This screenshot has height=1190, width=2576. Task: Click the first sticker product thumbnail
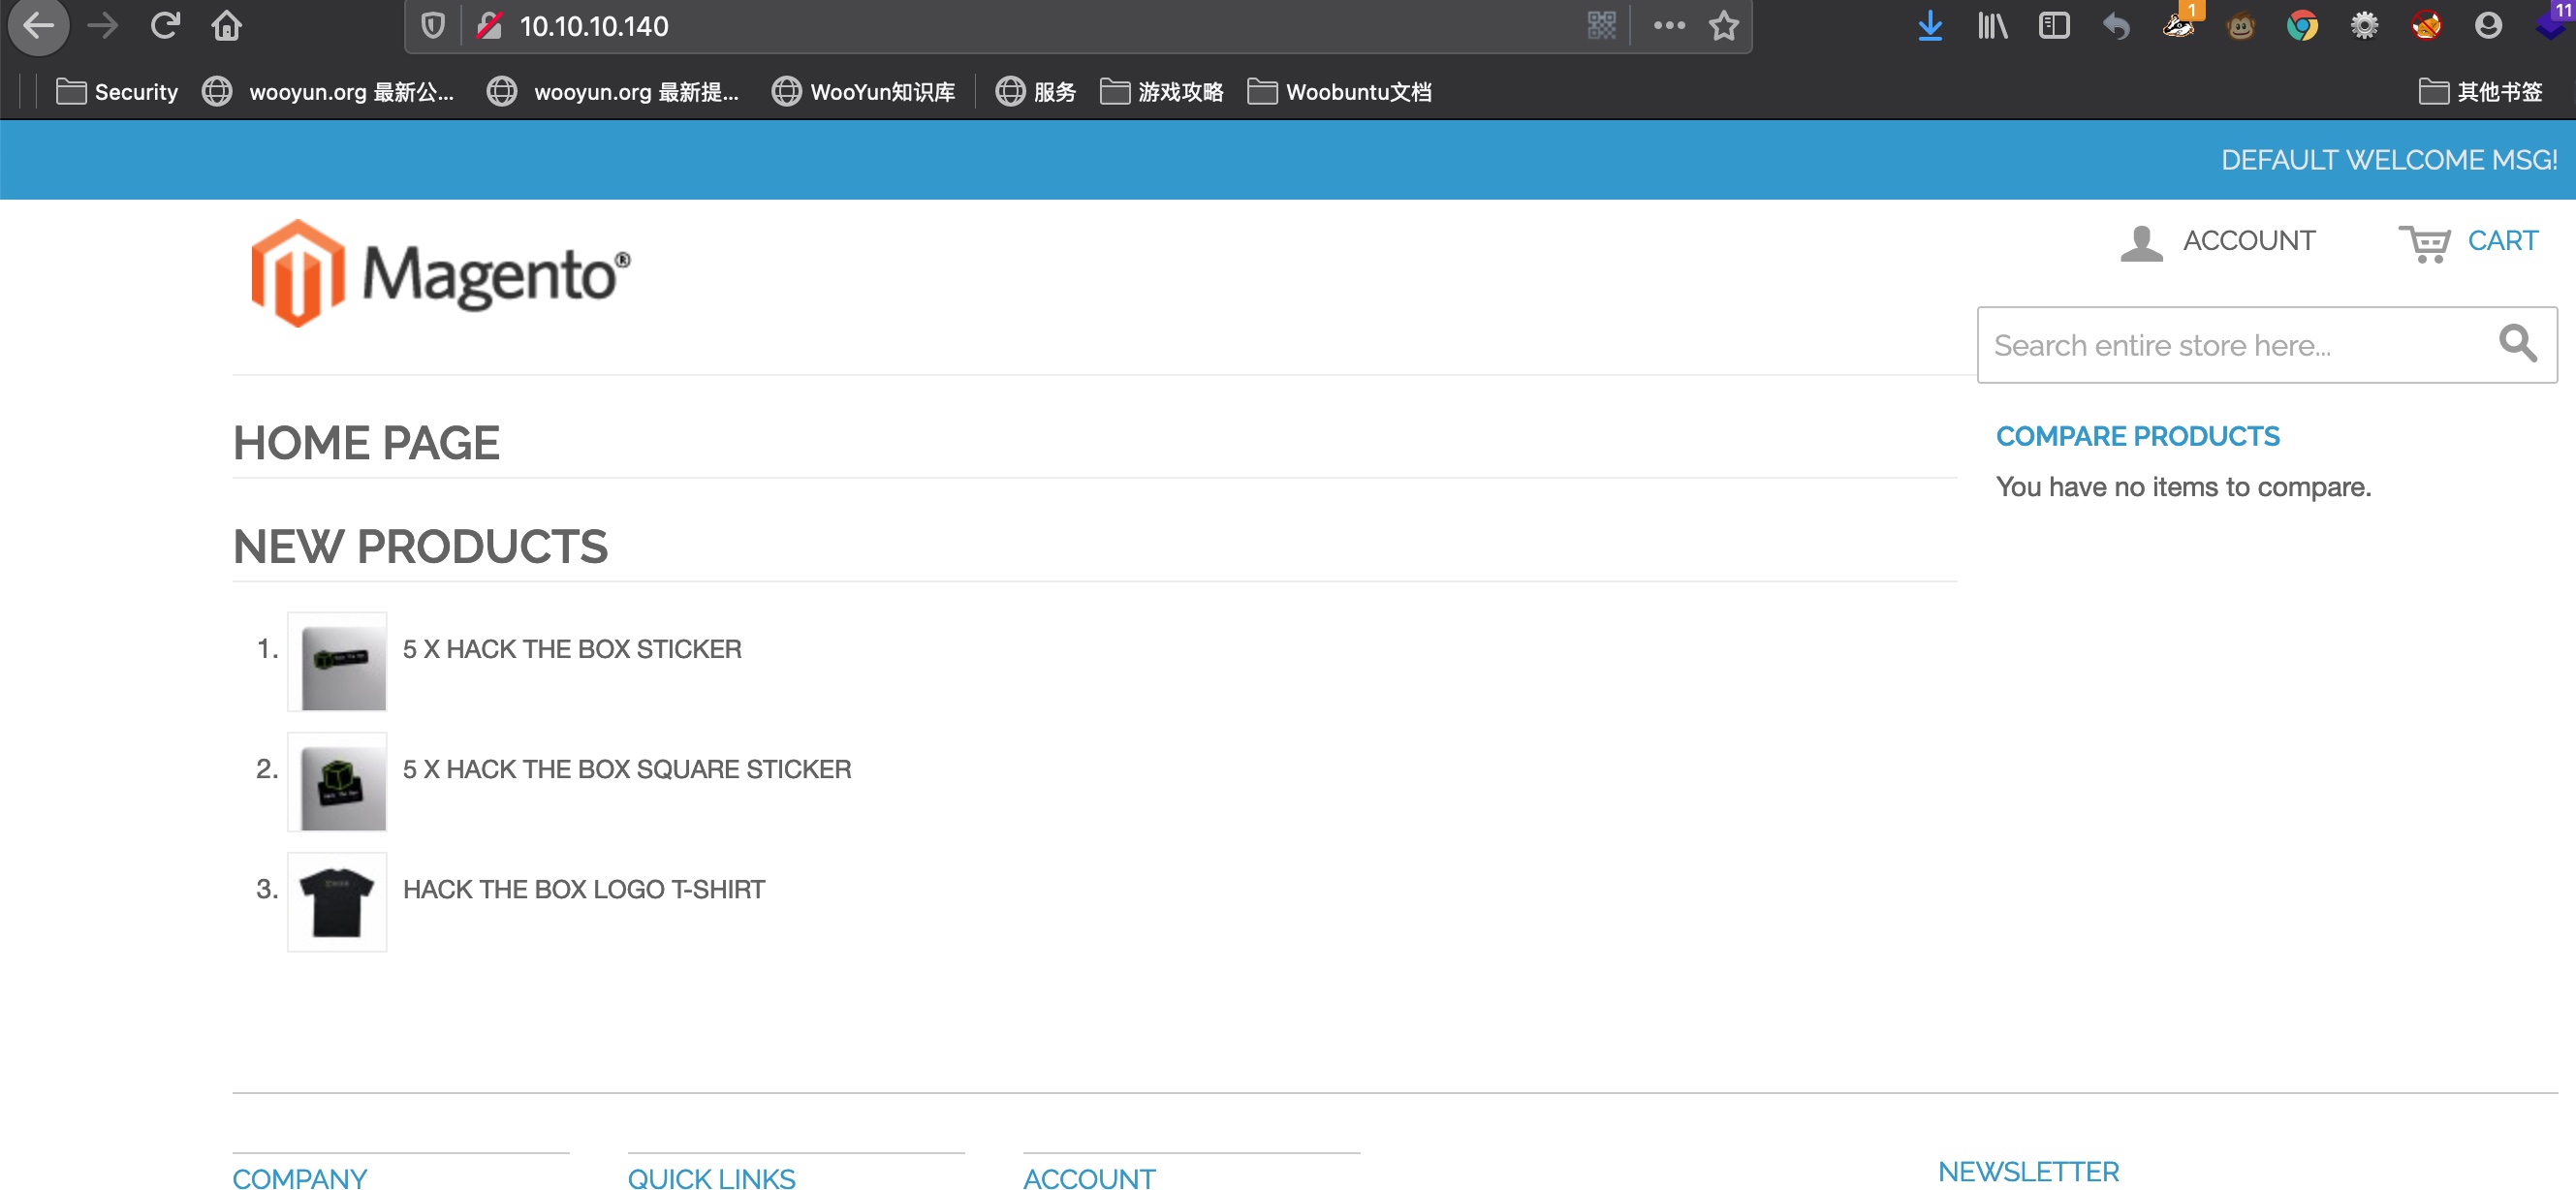337,662
